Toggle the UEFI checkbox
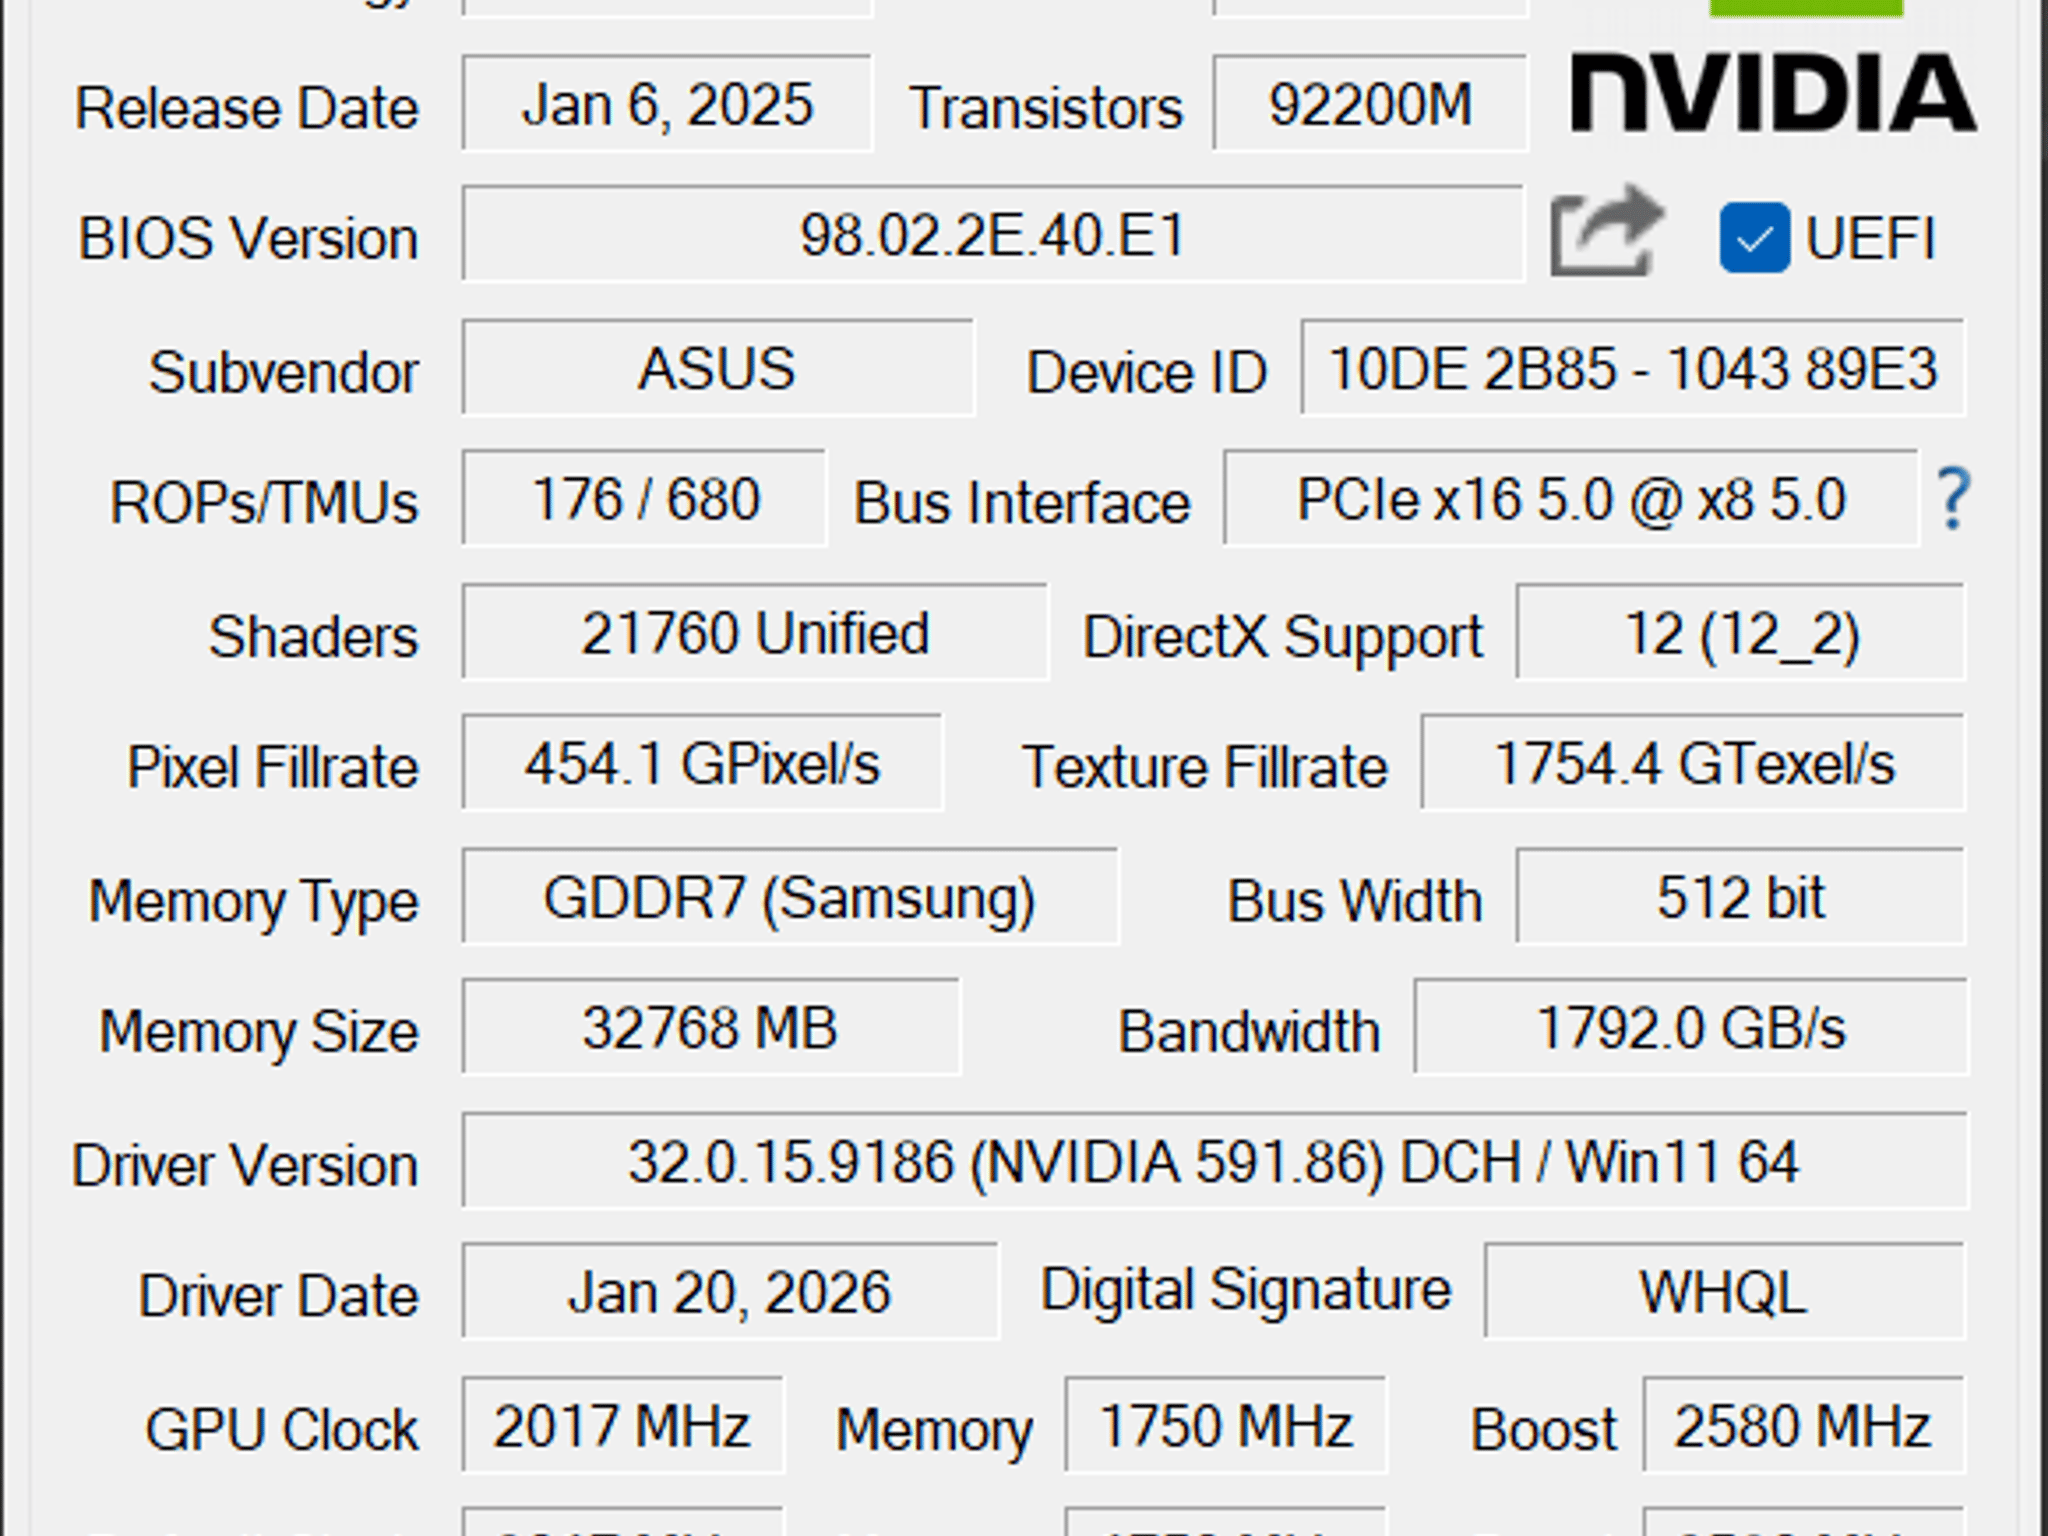Viewport: 2048px width, 1536px height. point(1754,238)
